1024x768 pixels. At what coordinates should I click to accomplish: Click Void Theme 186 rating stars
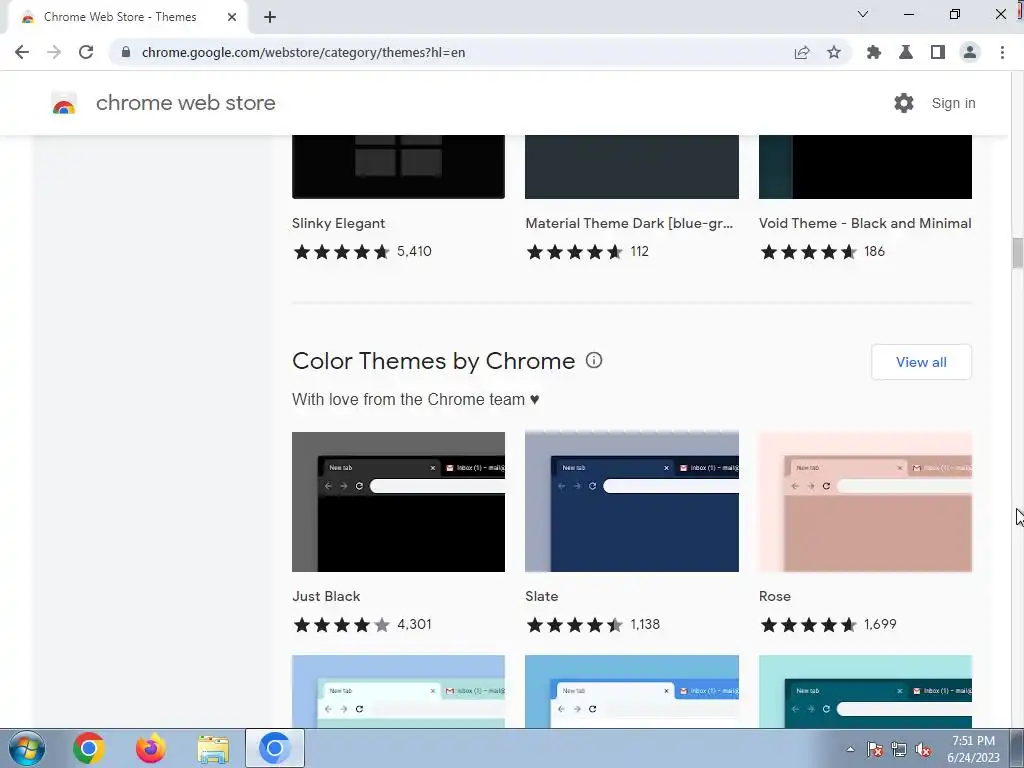point(808,251)
